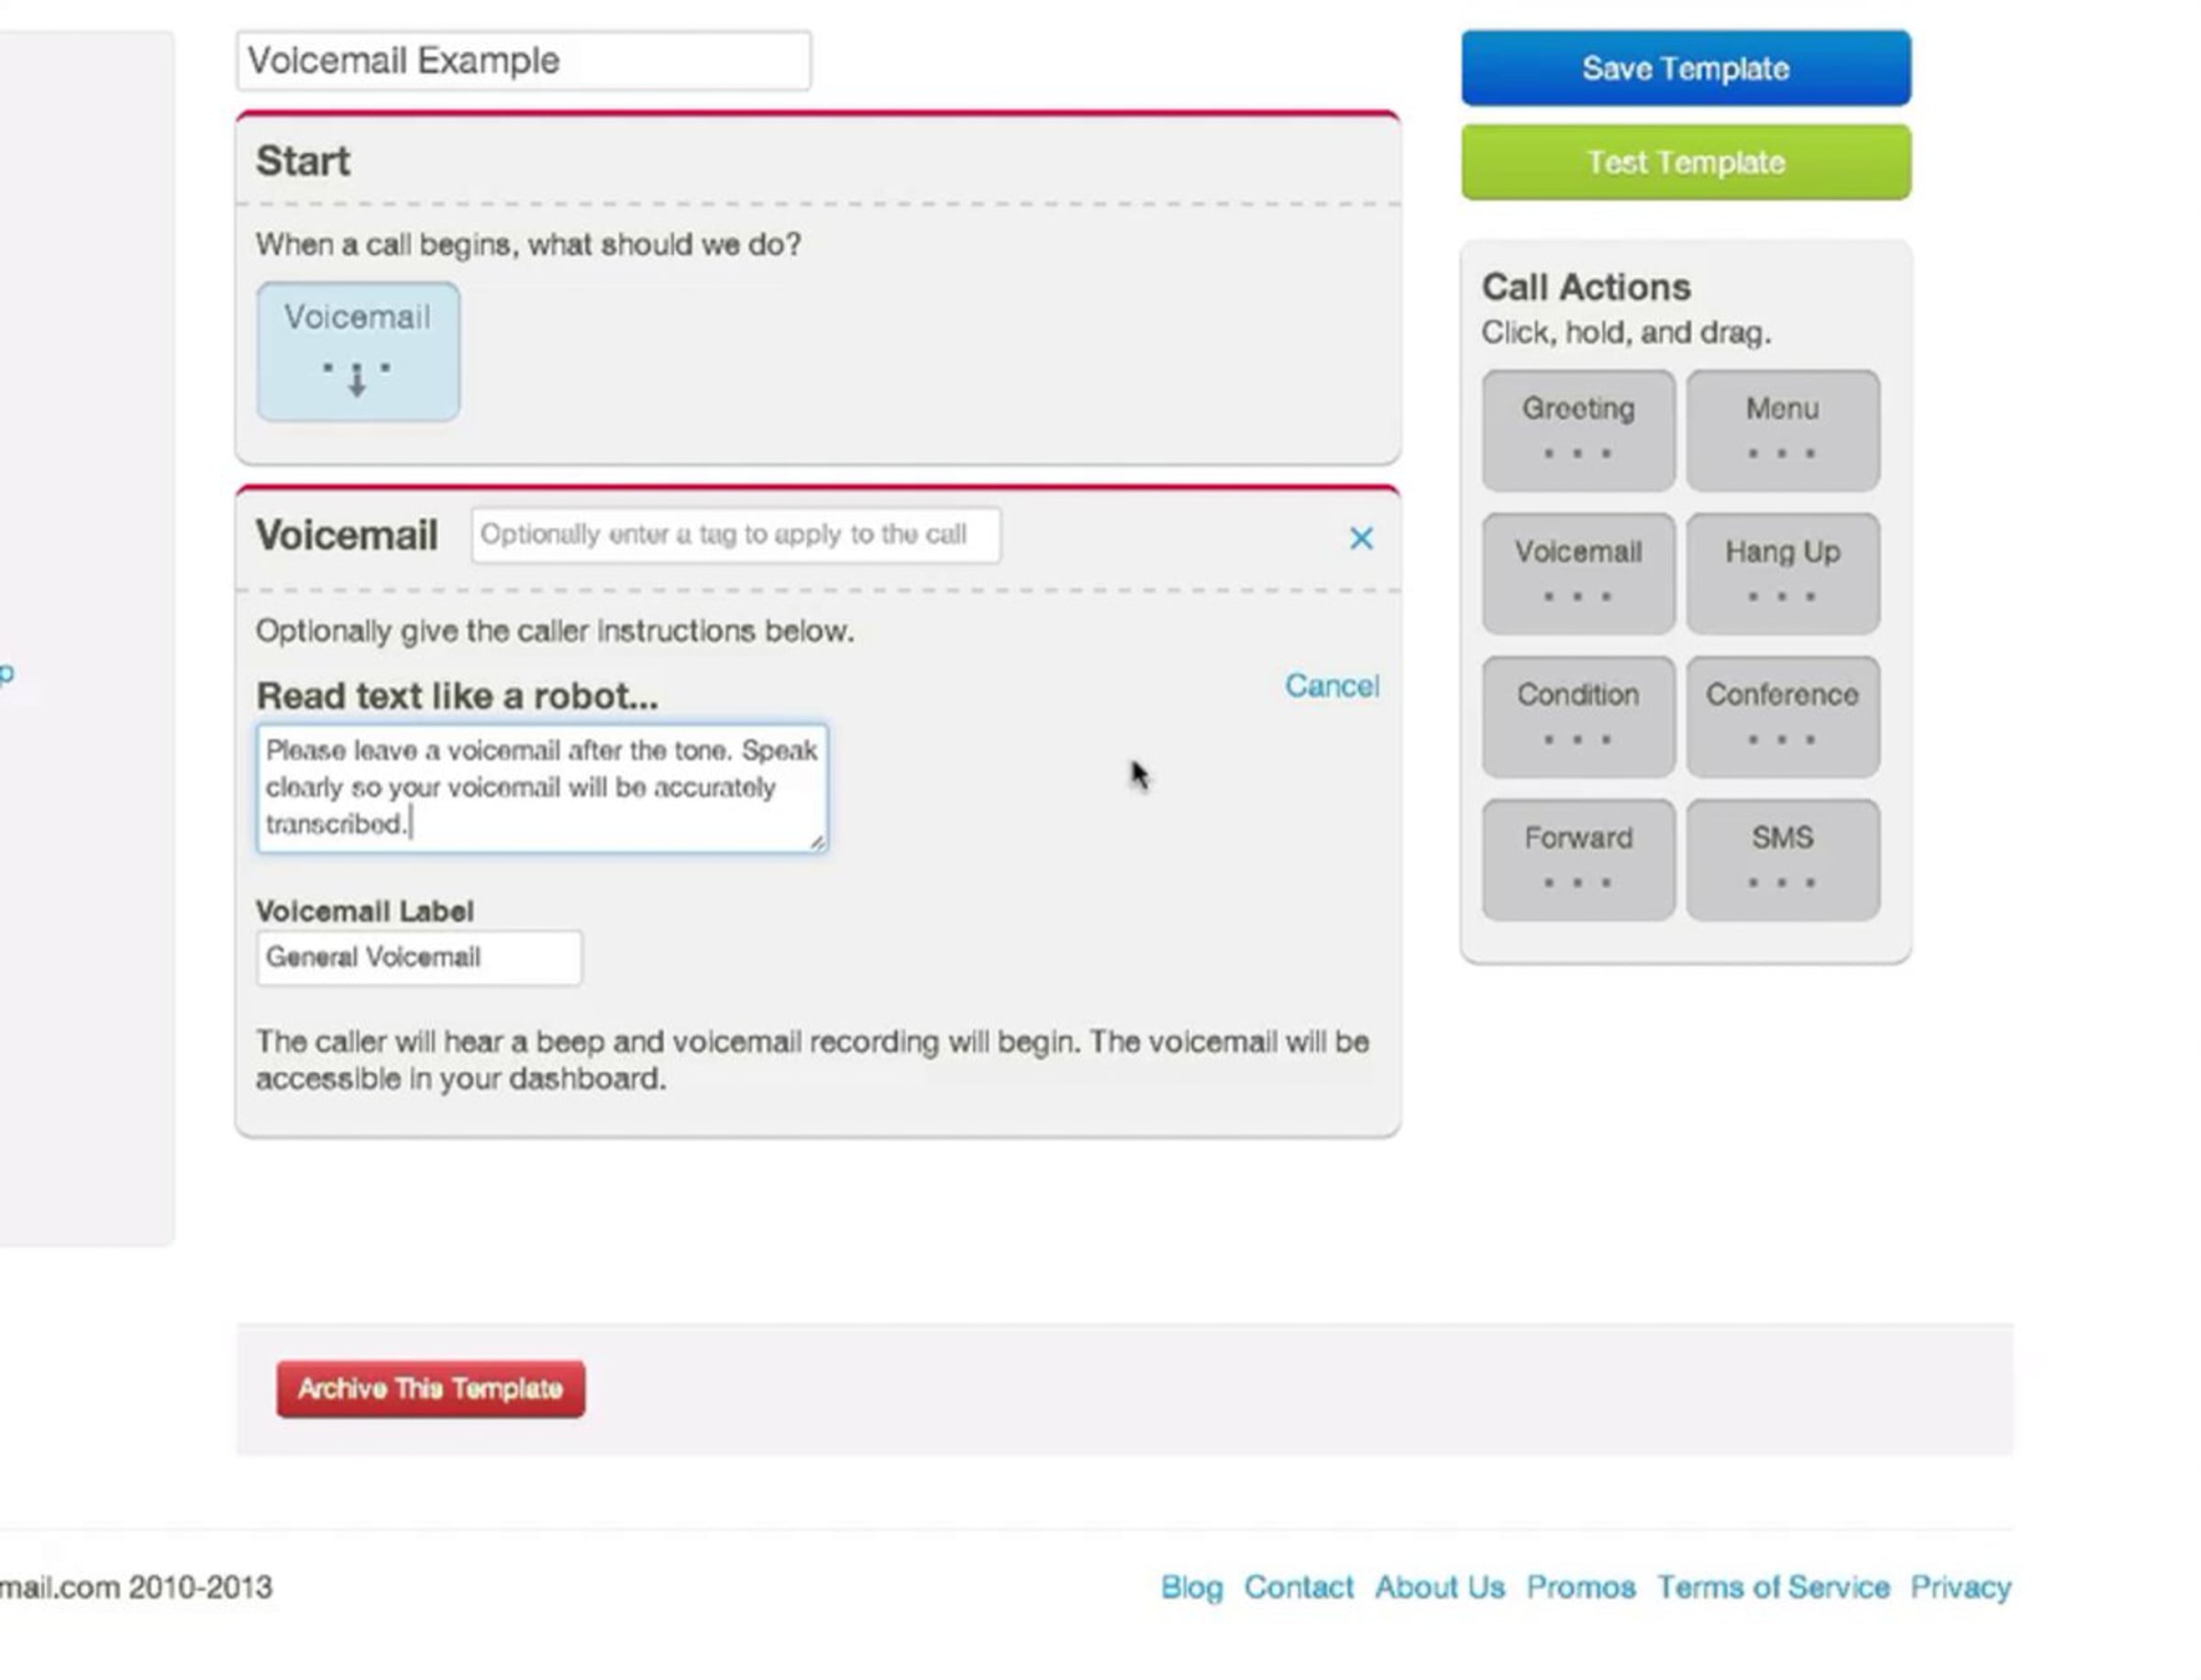The height and width of the screenshot is (1680, 2201).
Task: Select the Menu call action tile
Action: point(1781,430)
